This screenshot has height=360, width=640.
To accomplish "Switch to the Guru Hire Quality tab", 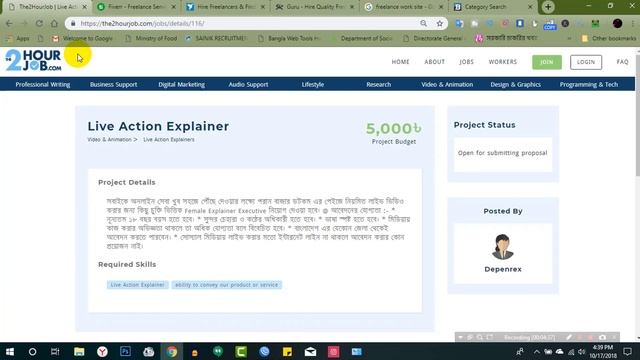I will pyautogui.click(x=314, y=7).
